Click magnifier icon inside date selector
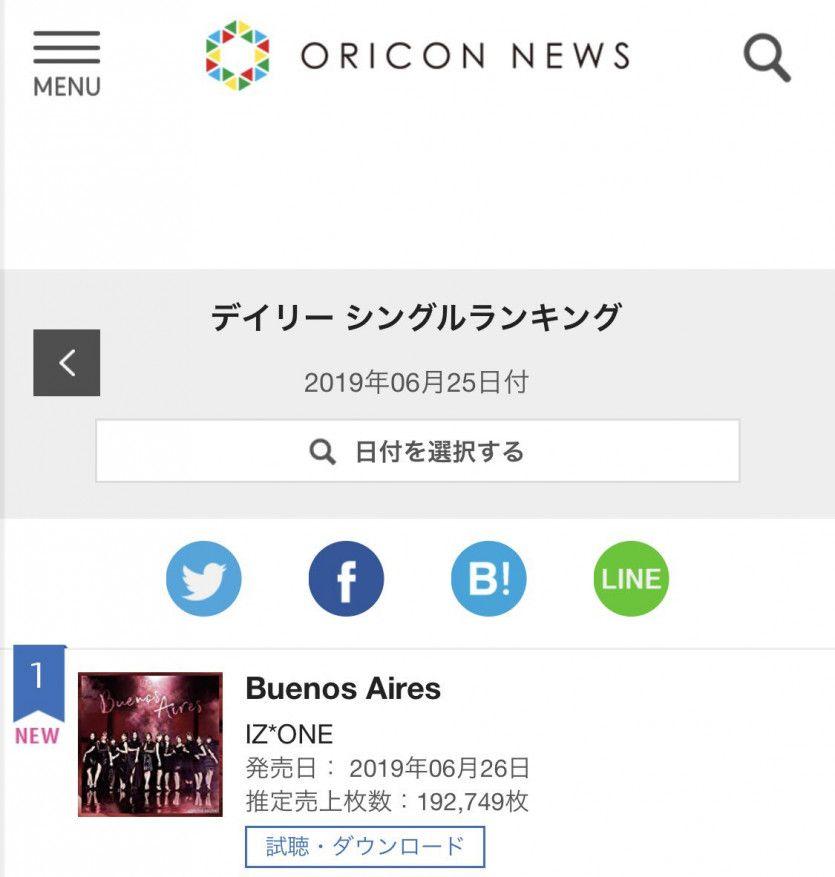Screen dimensions: 835x877 tap(323, 451)
